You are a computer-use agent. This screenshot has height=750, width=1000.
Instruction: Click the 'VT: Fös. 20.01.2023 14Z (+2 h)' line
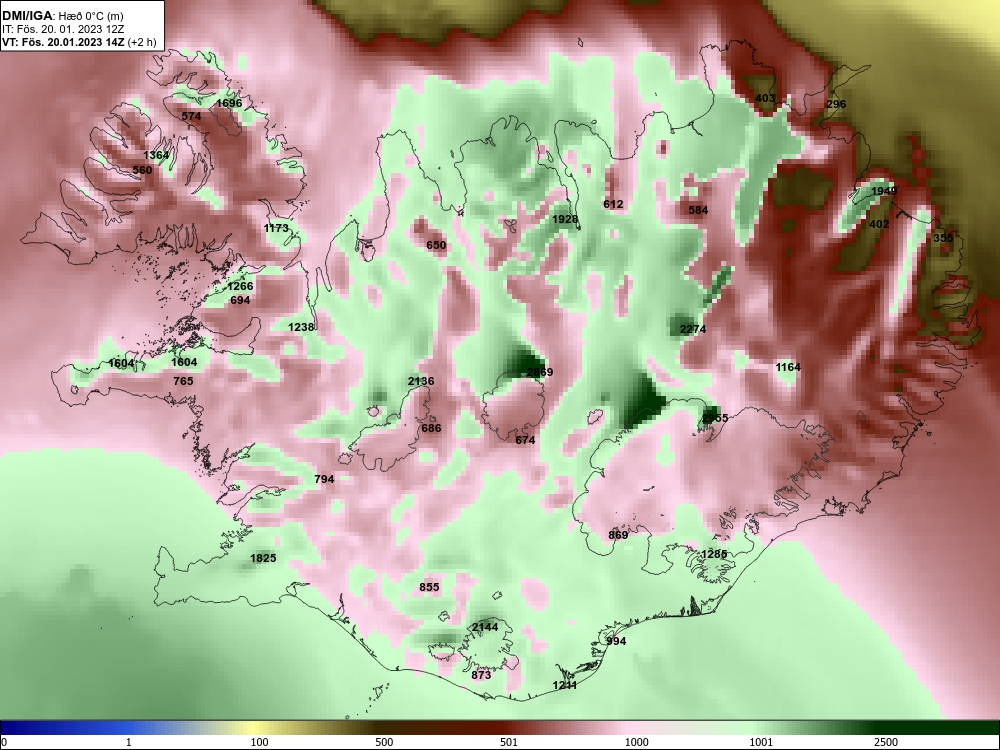point(79,42)
